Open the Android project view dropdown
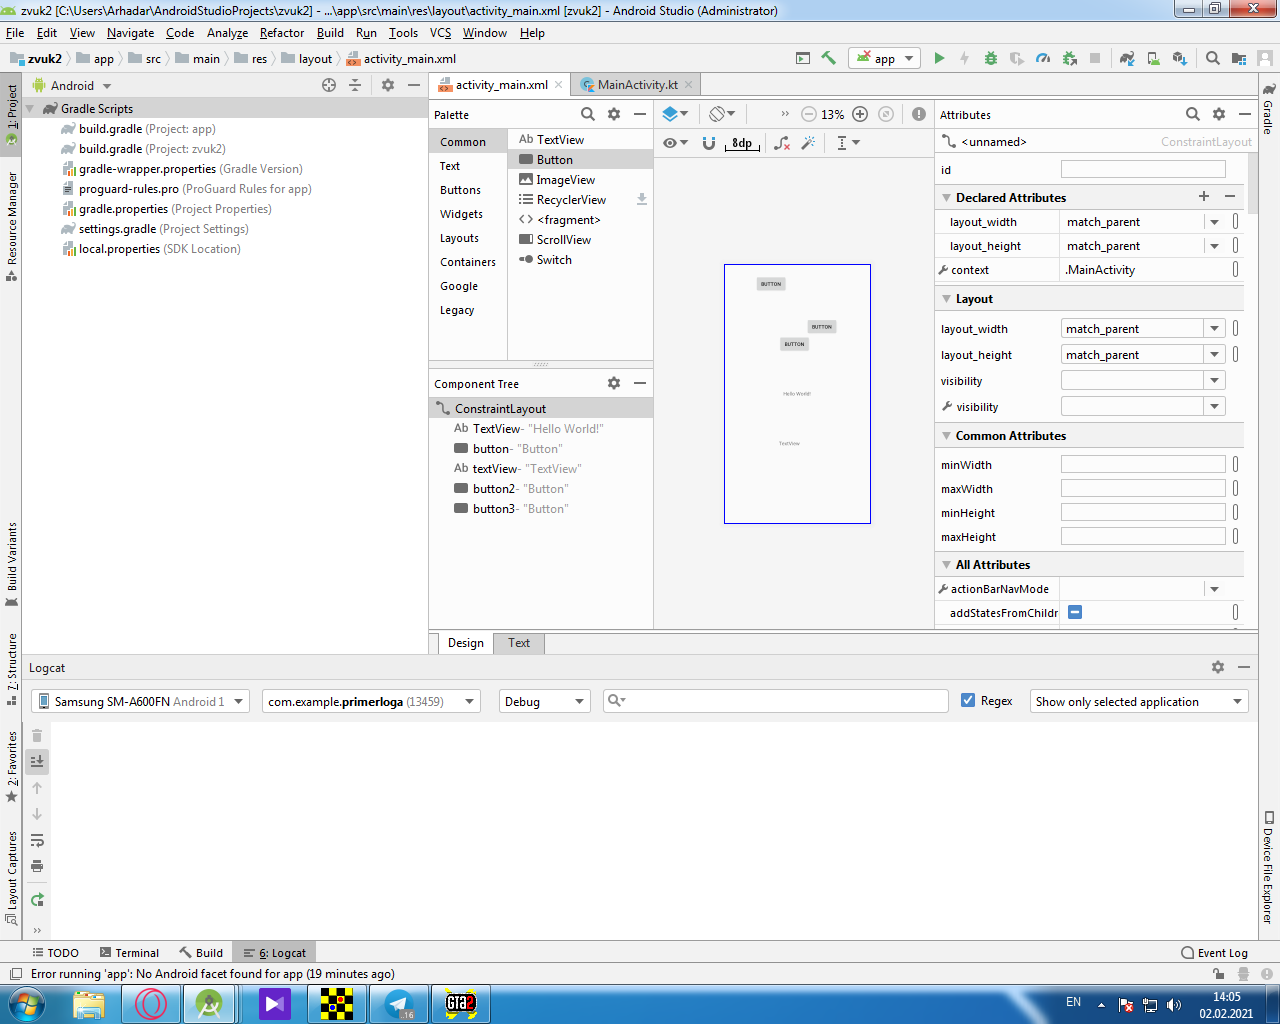 pos(72,85)
